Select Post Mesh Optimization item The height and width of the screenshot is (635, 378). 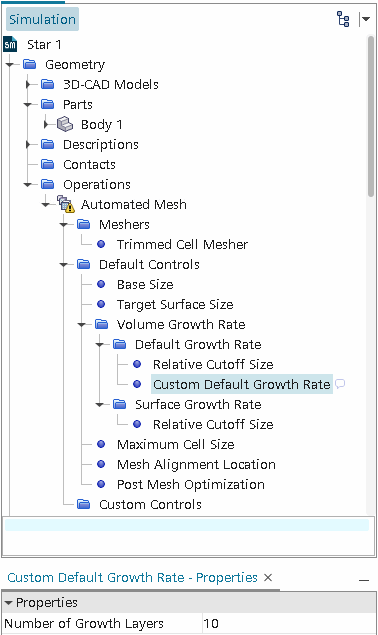tap(190, 484)
